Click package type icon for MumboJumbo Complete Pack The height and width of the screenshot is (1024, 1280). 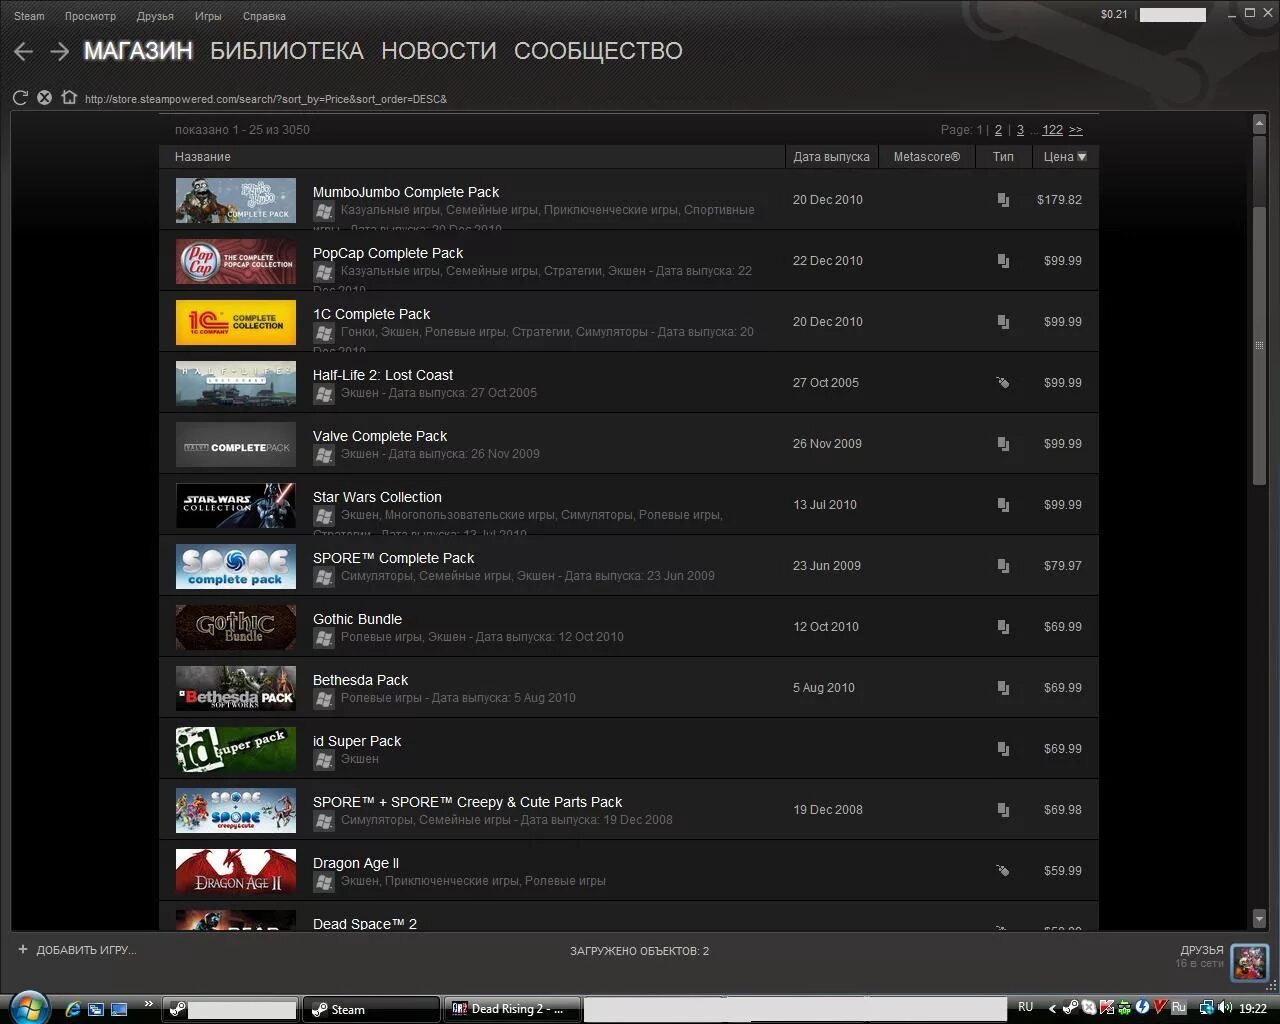coord(1003,200)
